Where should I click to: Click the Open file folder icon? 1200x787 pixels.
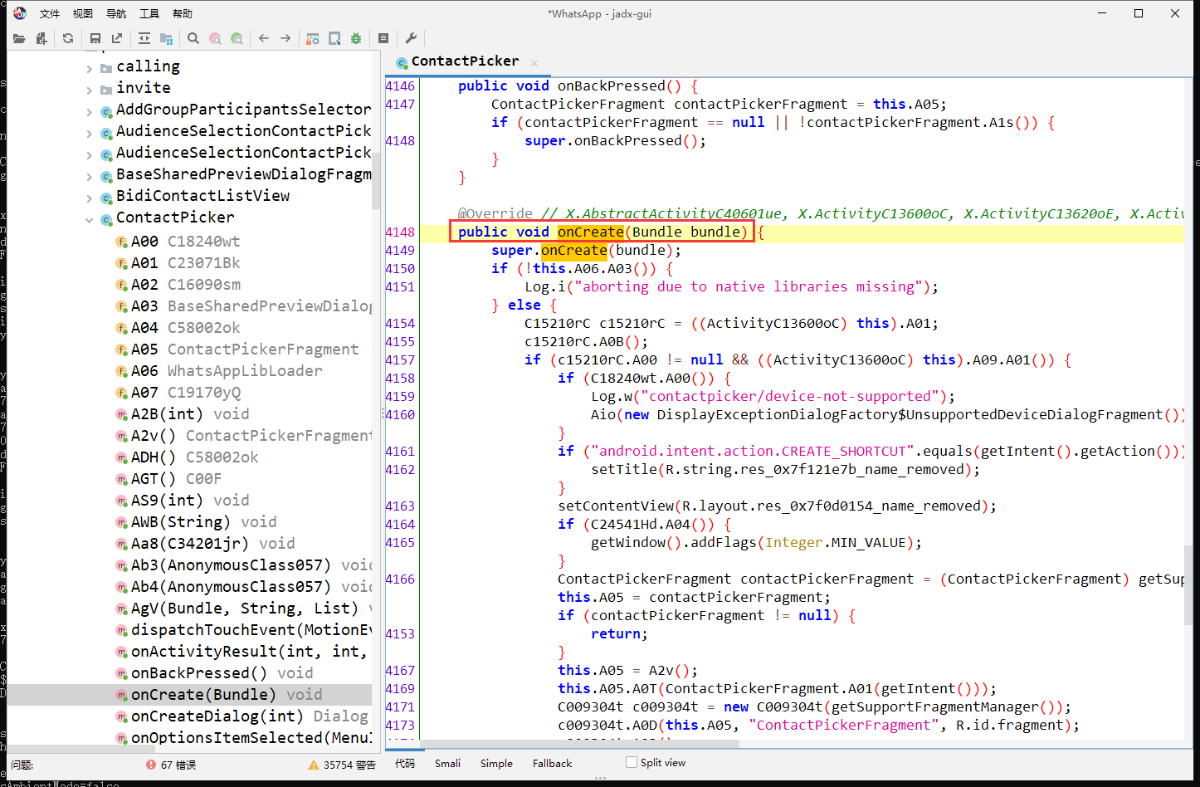click(19, 39)
